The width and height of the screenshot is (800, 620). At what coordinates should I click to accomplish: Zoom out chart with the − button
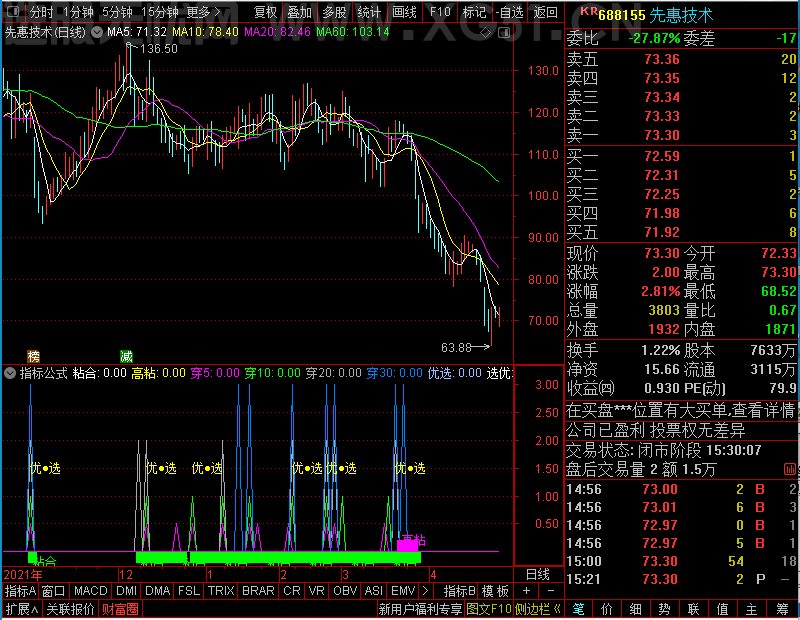click(x=551, y=591)
